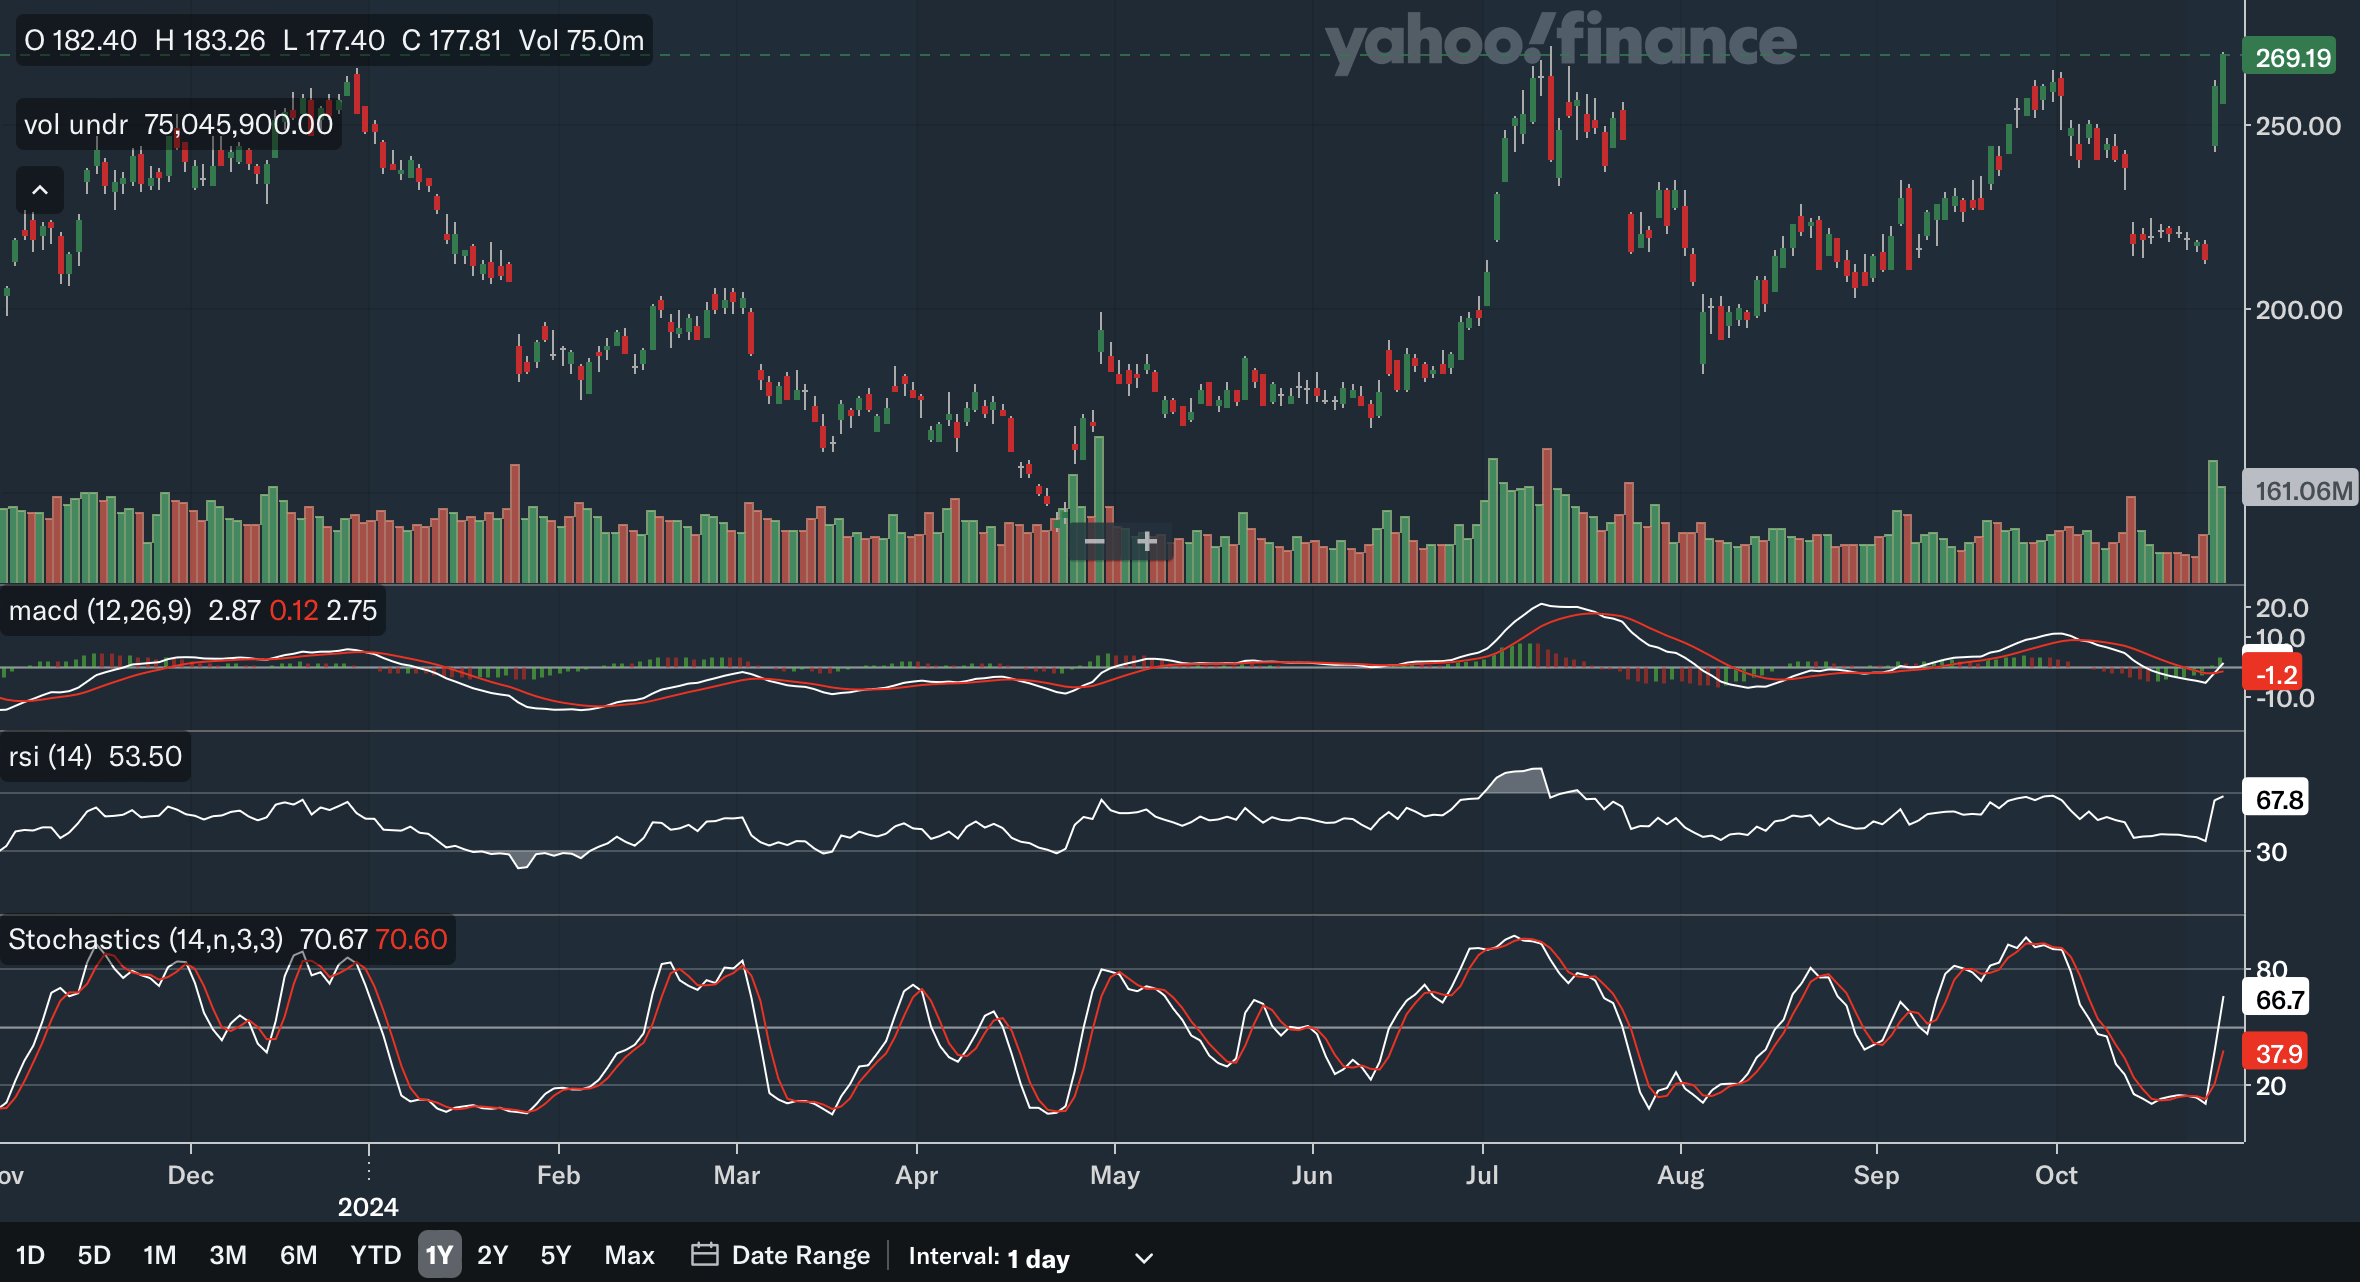
Task: Open the Interval 1 day dropdown arrow
Action: point(1144,1258)
